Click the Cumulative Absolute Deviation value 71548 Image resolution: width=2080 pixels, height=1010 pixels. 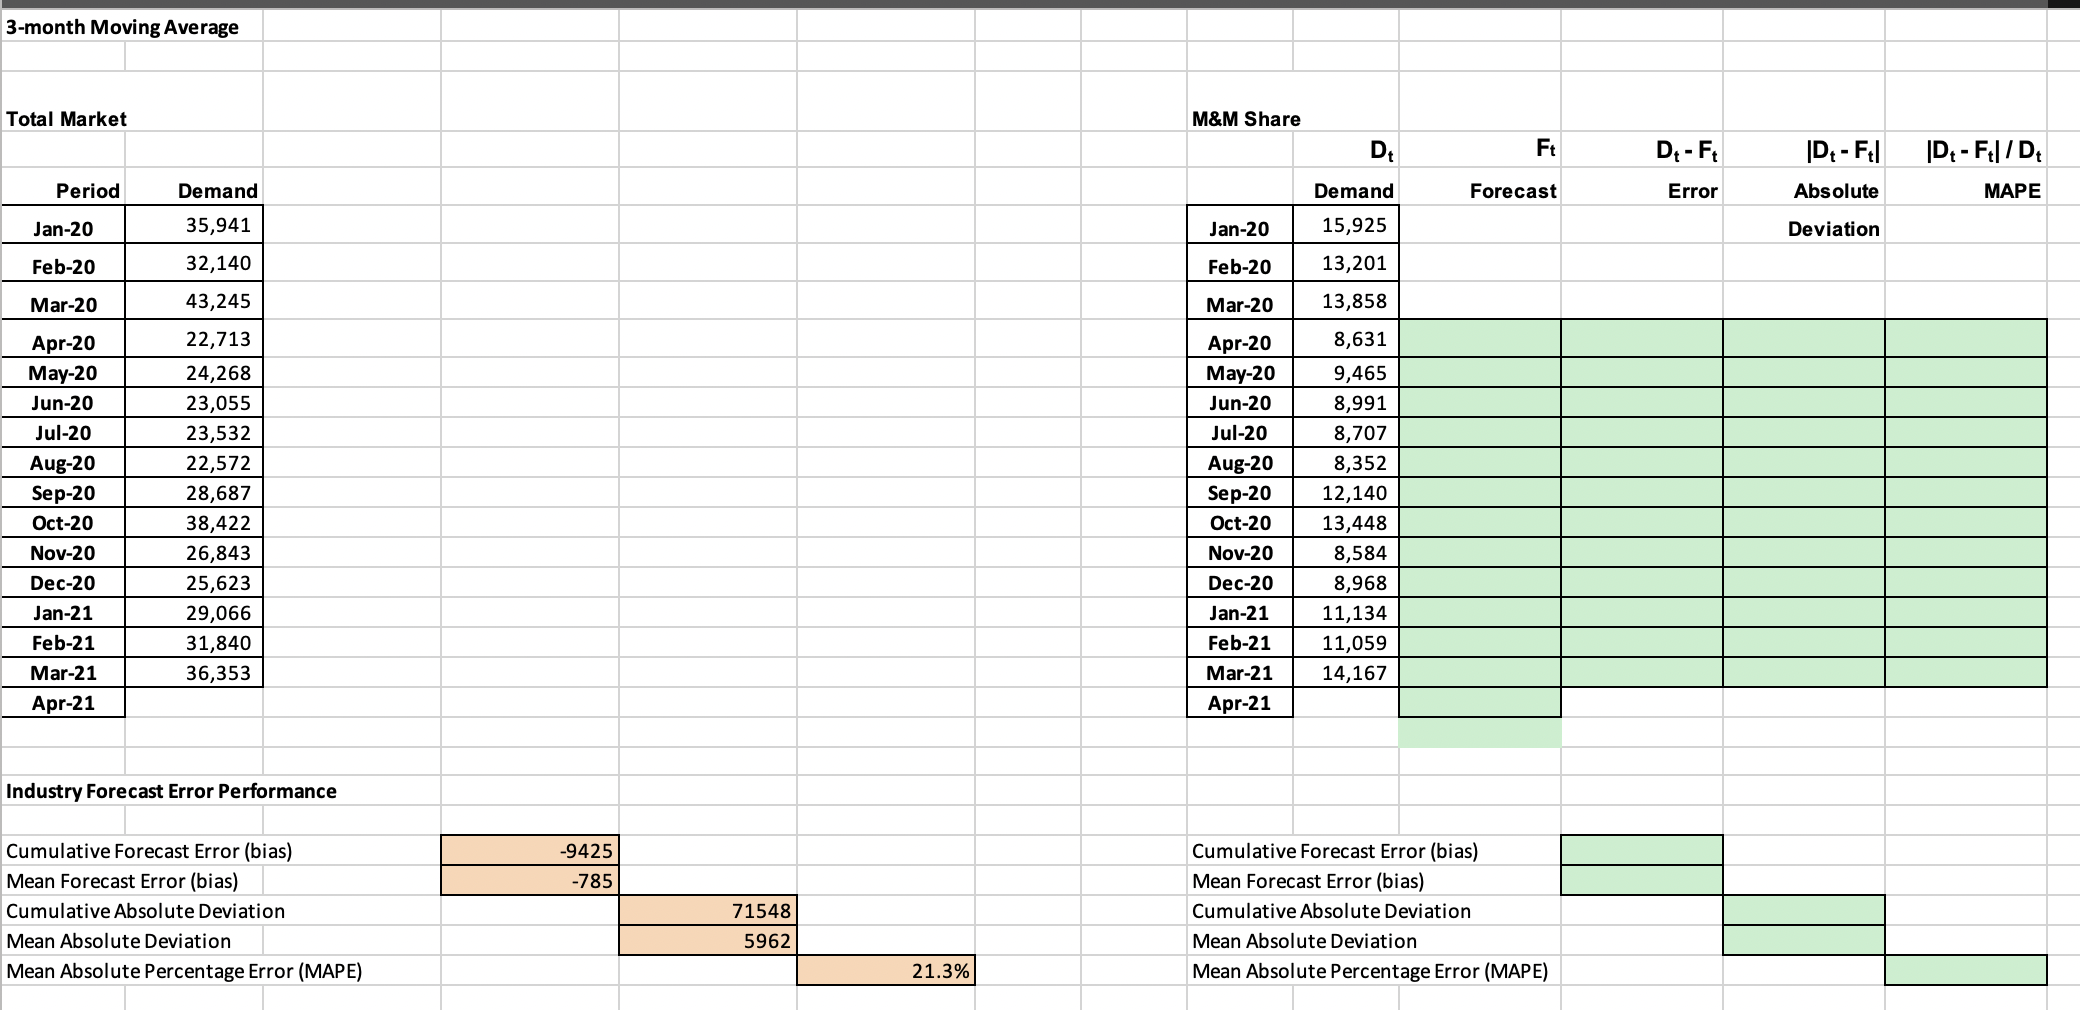click(707, 910)
